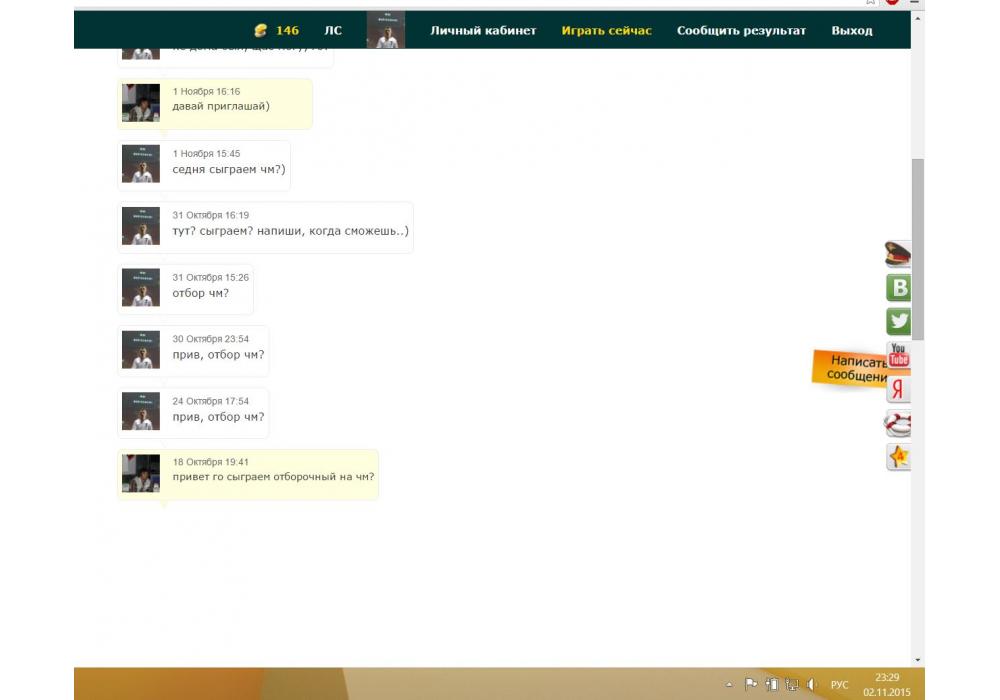Switch the РУС input language indicator
The height and width of the screenshot is (700, 1000).
click(840, 685)
